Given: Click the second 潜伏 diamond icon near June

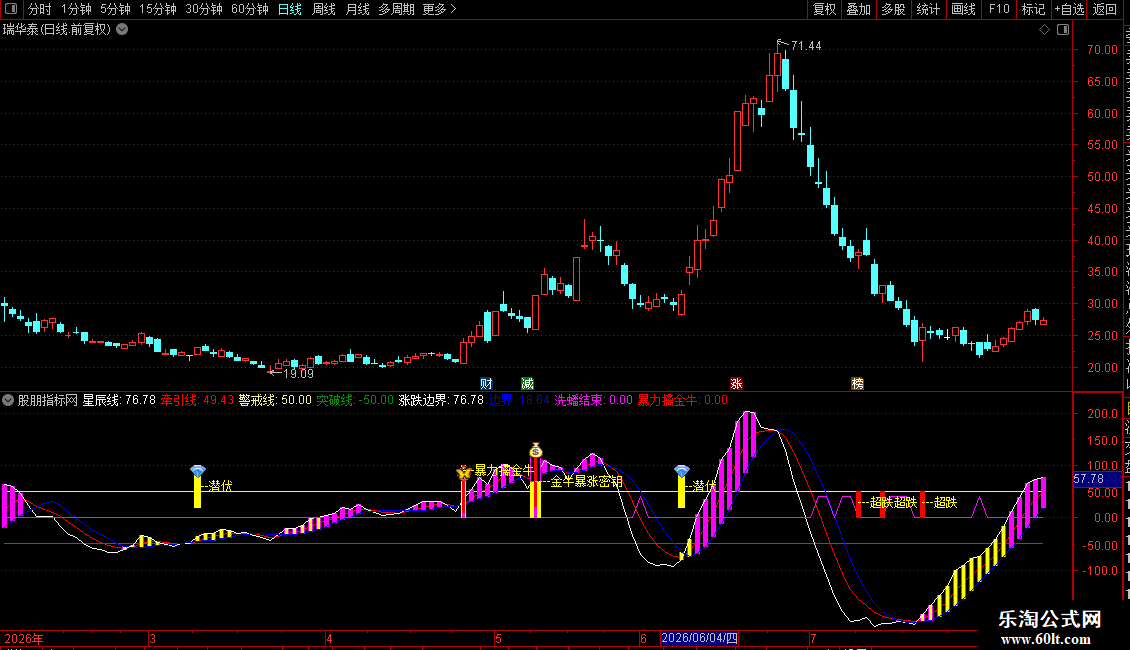Looking at the screenshot, I should 682,471.
